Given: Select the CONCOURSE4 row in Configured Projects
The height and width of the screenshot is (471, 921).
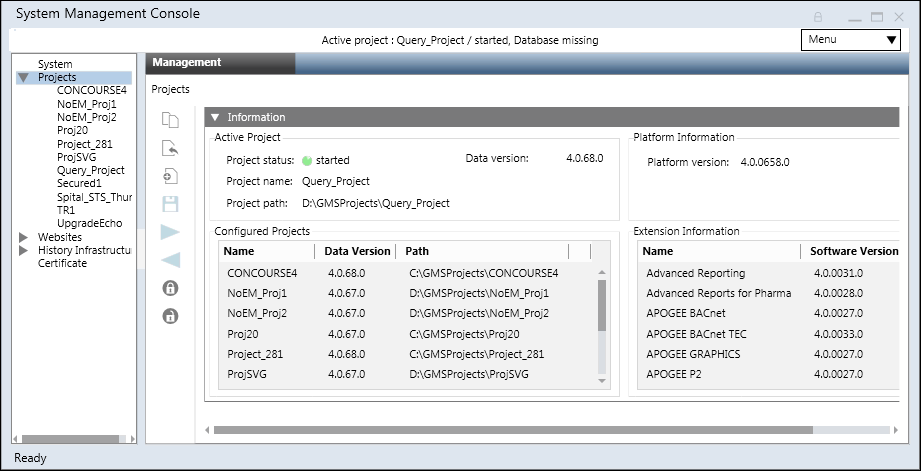Looking at the screenshot, I should 262,273.
